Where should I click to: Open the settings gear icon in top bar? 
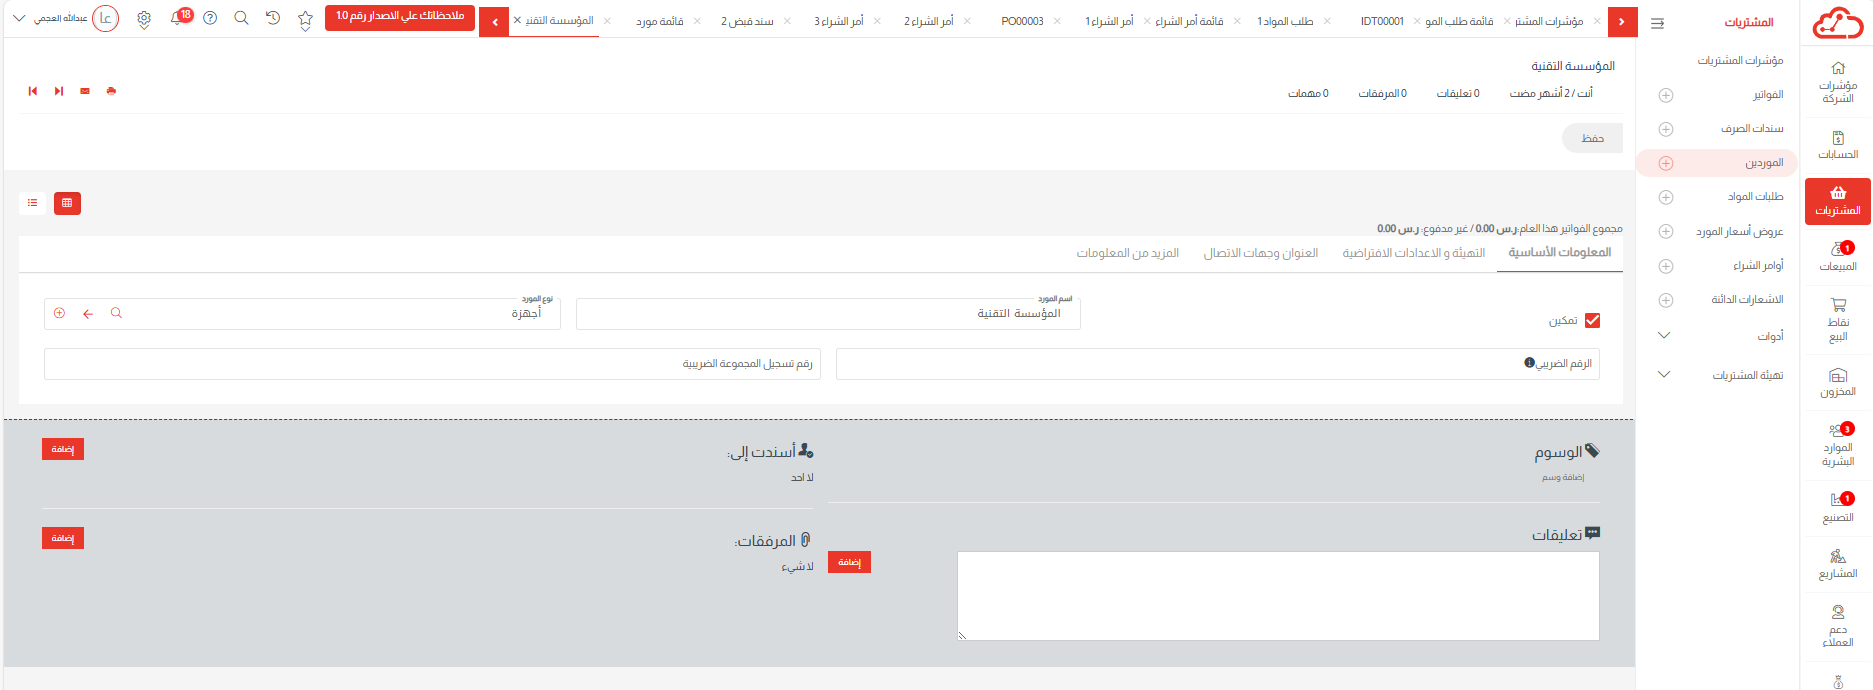point(144,19)
